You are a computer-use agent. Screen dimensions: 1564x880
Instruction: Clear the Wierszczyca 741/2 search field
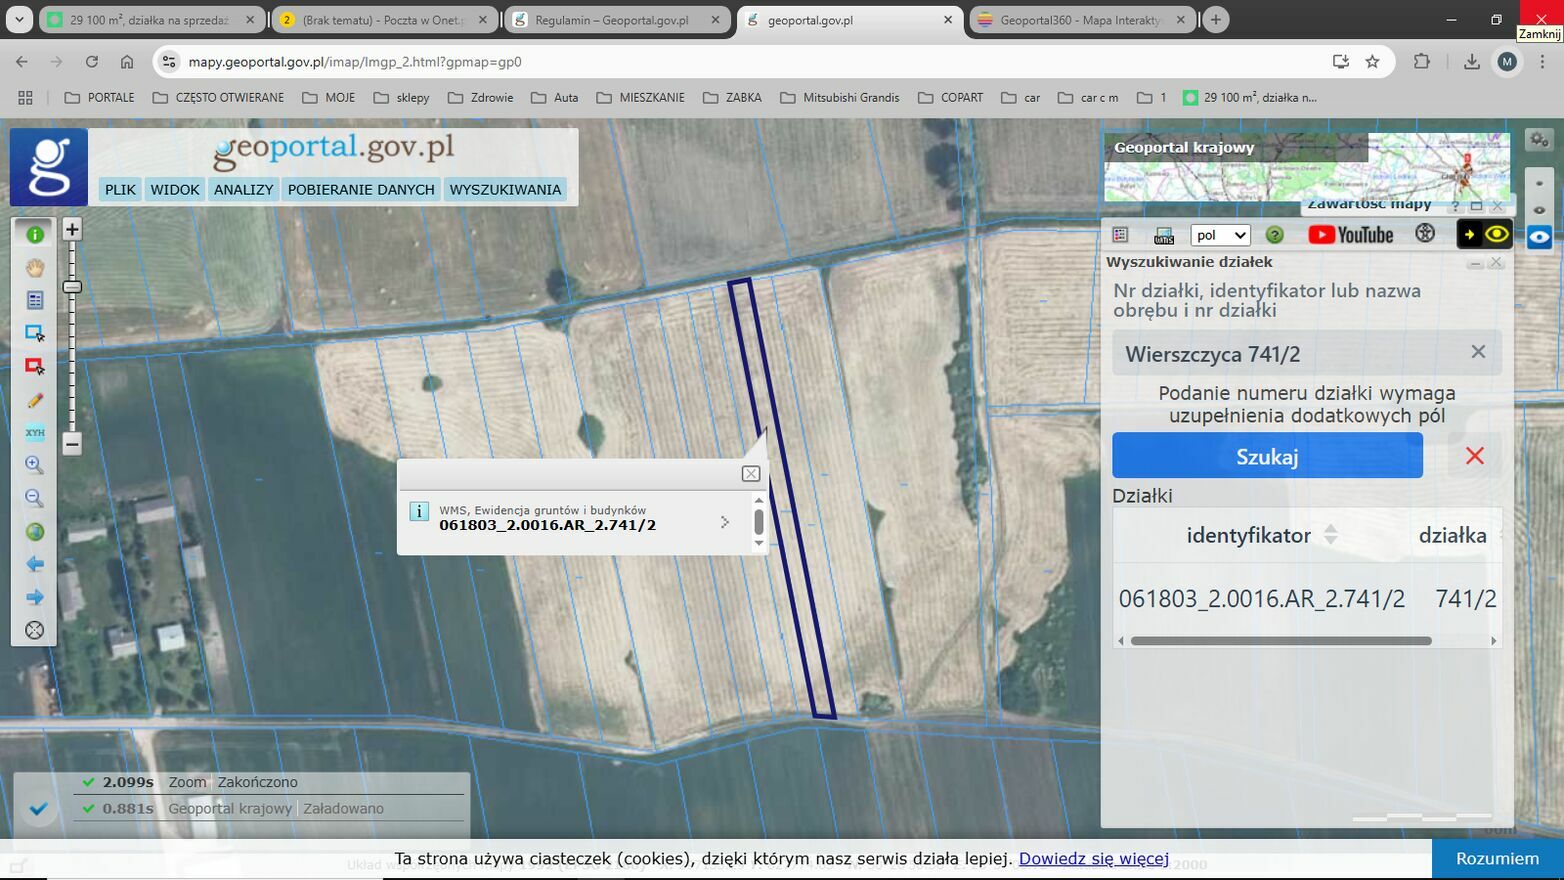click(1478, 352)
